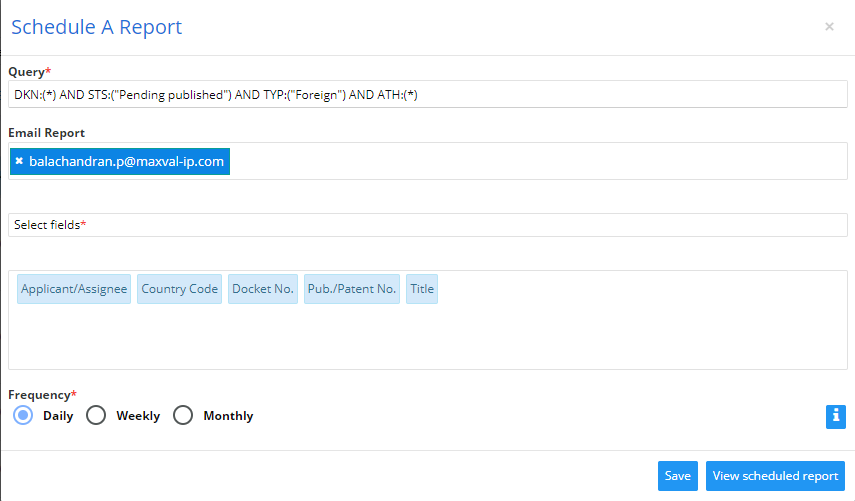Close the Schedule A Report dialog
The height and width of the screenshot is (501, 855).
829,27
